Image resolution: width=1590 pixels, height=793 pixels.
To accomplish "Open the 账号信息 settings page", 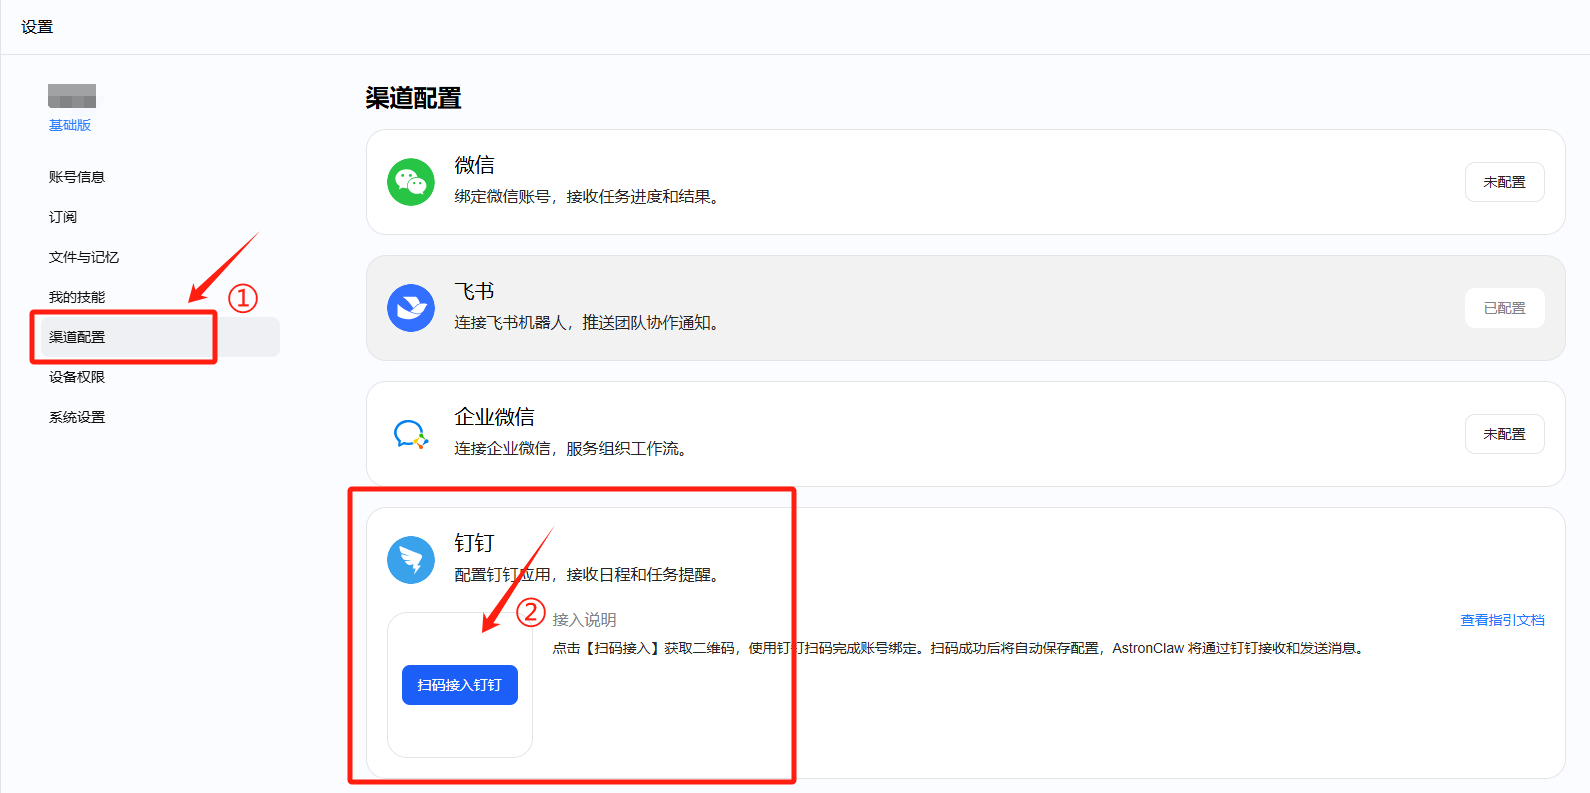I will (77, 177).
